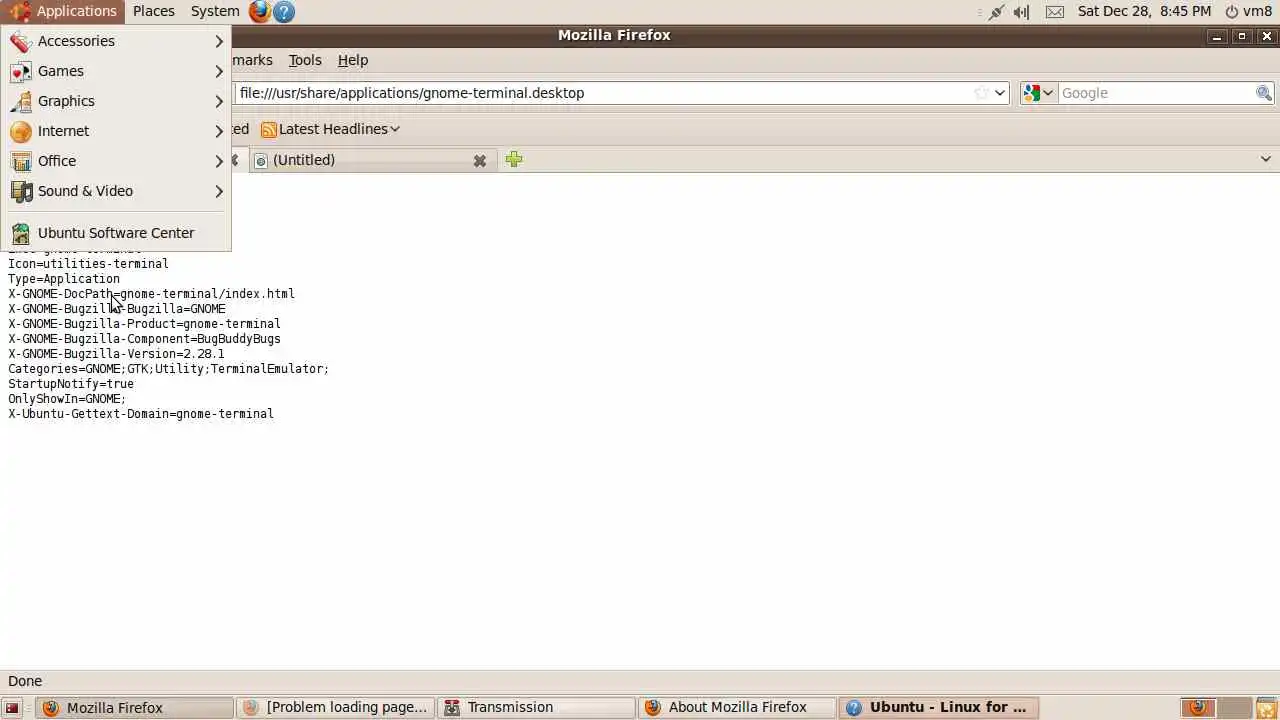The height and width of the screenshot is (720, 1280).
Task: Open the Graphics submenu
Action: pos(116,101)
